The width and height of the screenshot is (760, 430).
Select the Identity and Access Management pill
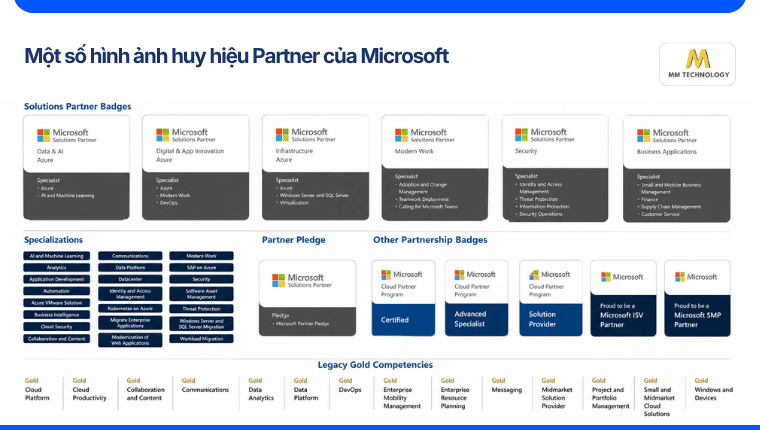130,294
